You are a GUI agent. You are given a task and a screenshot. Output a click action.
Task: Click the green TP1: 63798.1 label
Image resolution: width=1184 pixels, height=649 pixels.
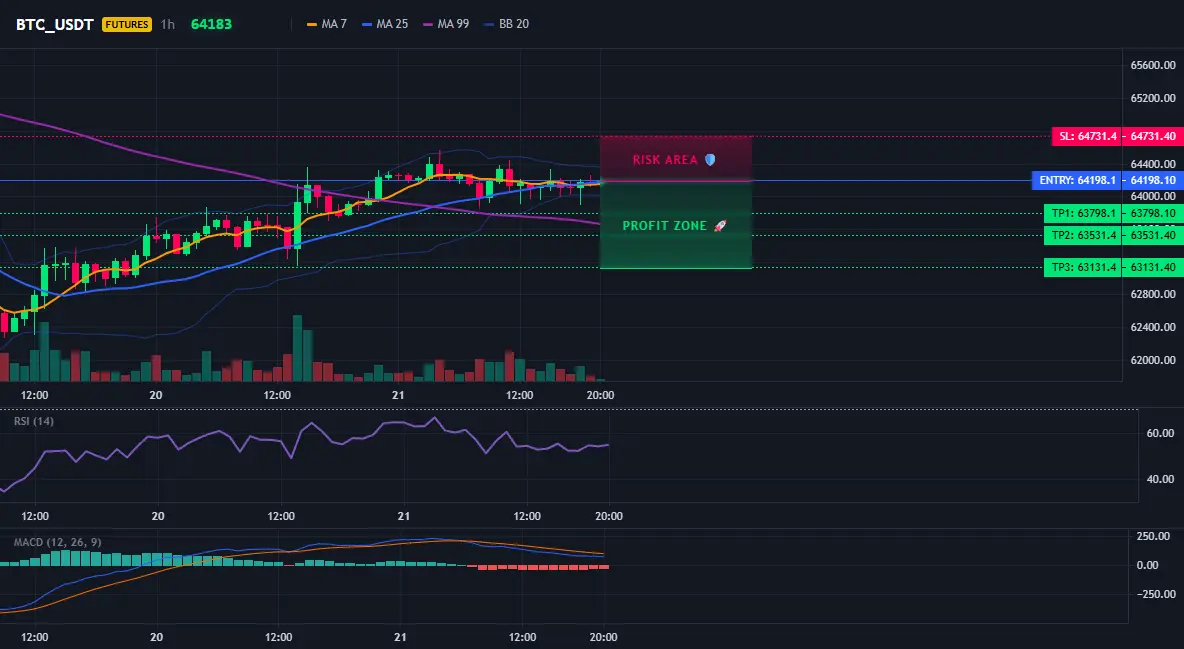[1083, 213]
